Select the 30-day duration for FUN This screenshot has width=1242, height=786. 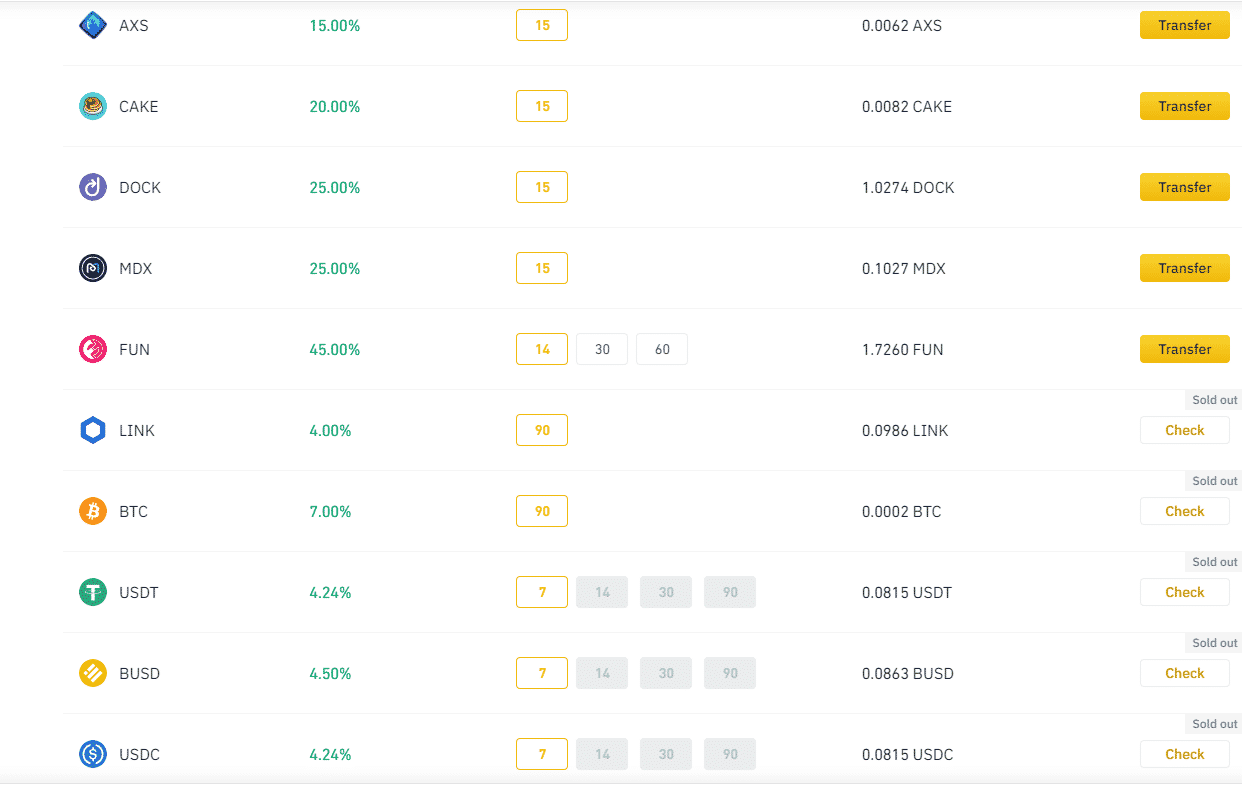coord(602,349)
